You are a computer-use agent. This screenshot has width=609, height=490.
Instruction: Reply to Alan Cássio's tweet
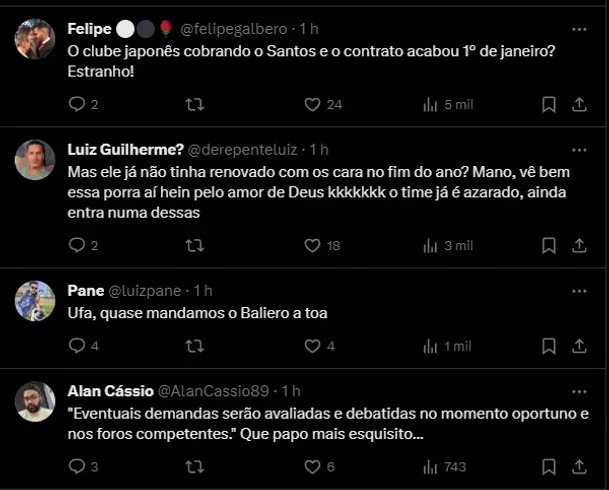(x=77, y=466)
